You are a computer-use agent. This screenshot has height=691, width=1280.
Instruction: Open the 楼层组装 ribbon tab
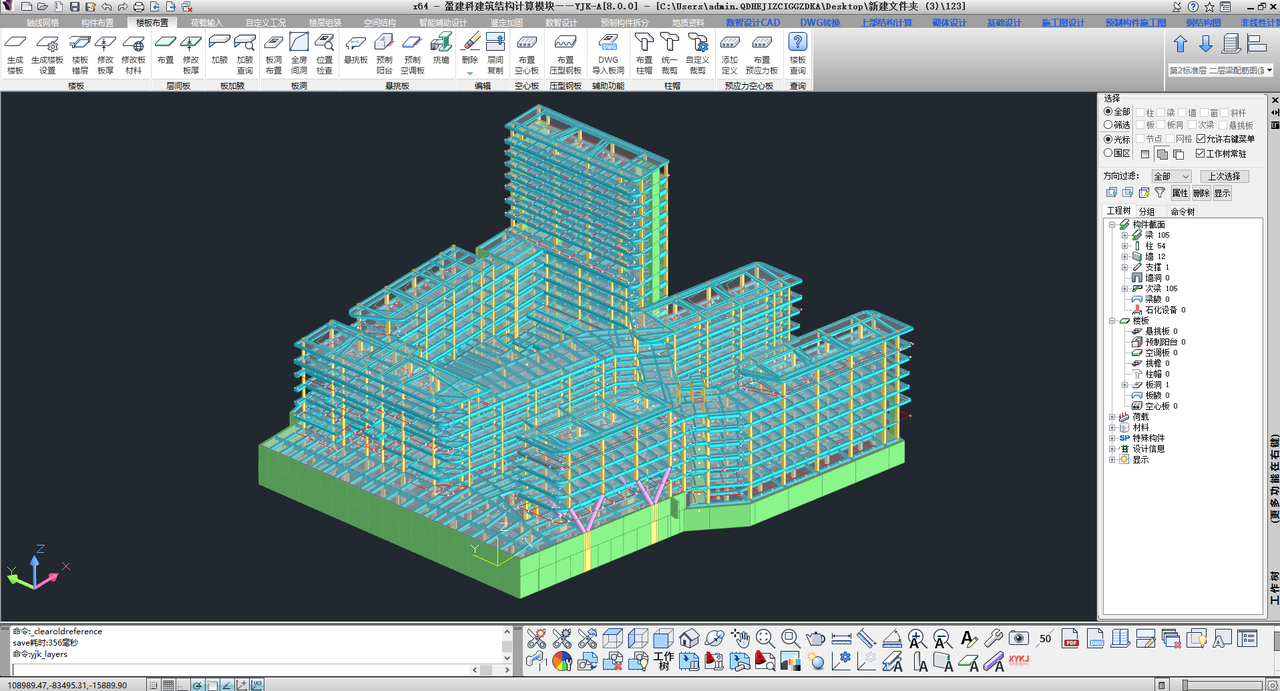click(x=324, y=22)
